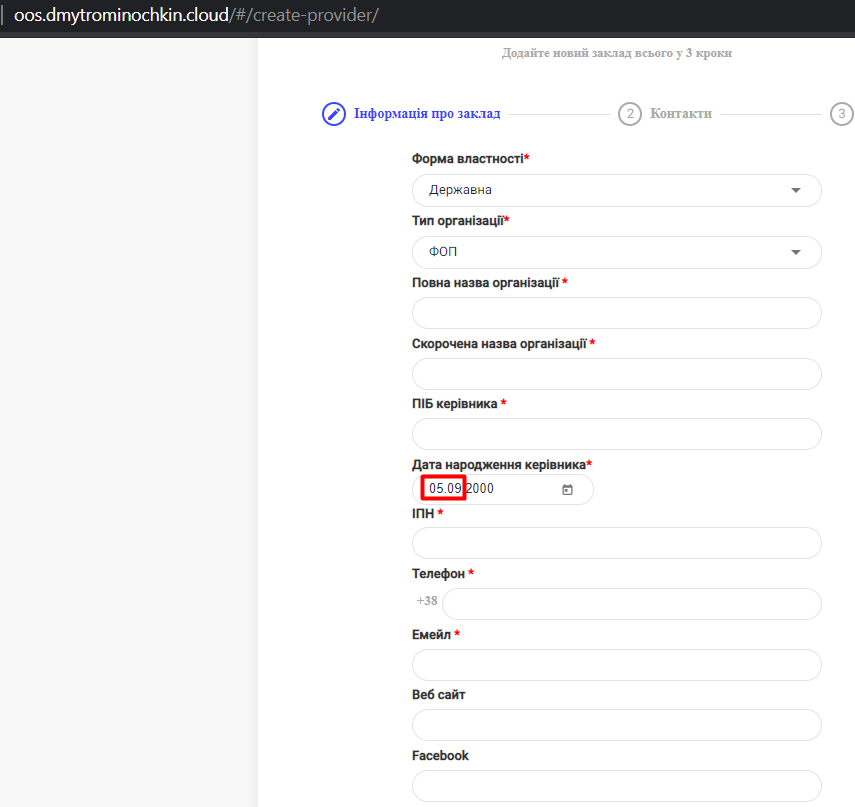Click the Скорочена назва організації label
Image resolution: width=855 pixels, height=807 pixels.
(x=503, y=344)
